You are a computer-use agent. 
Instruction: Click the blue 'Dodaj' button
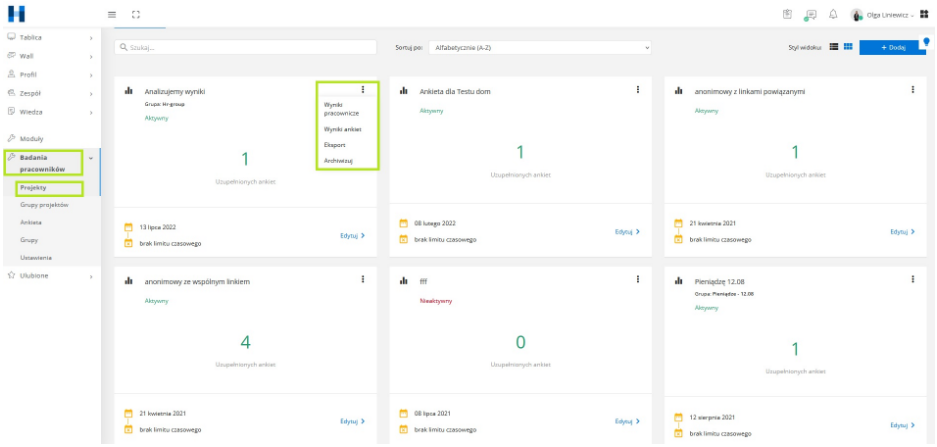(x=890, y=47)
